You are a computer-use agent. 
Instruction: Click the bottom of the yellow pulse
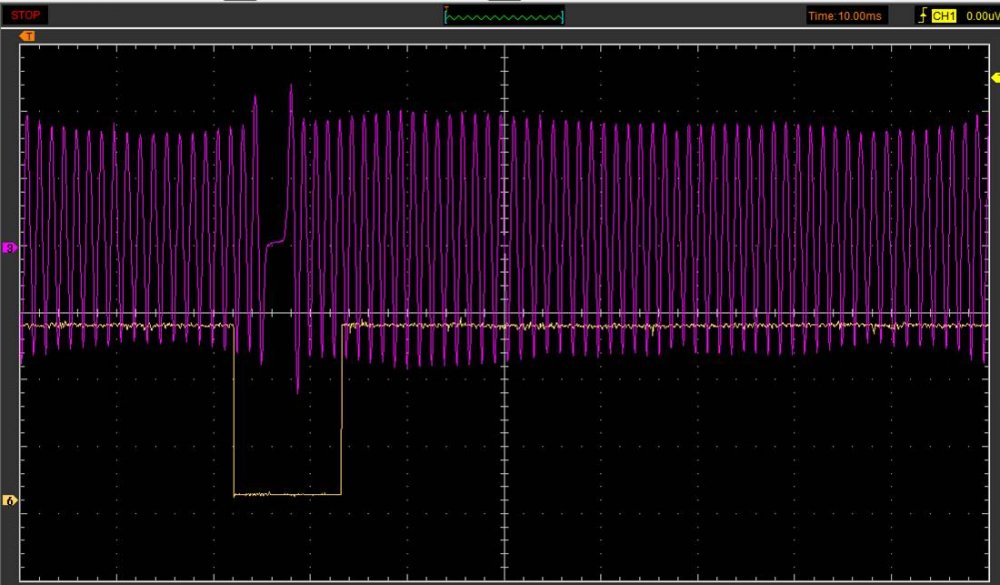pyautogui.click(x=287, y=494)
